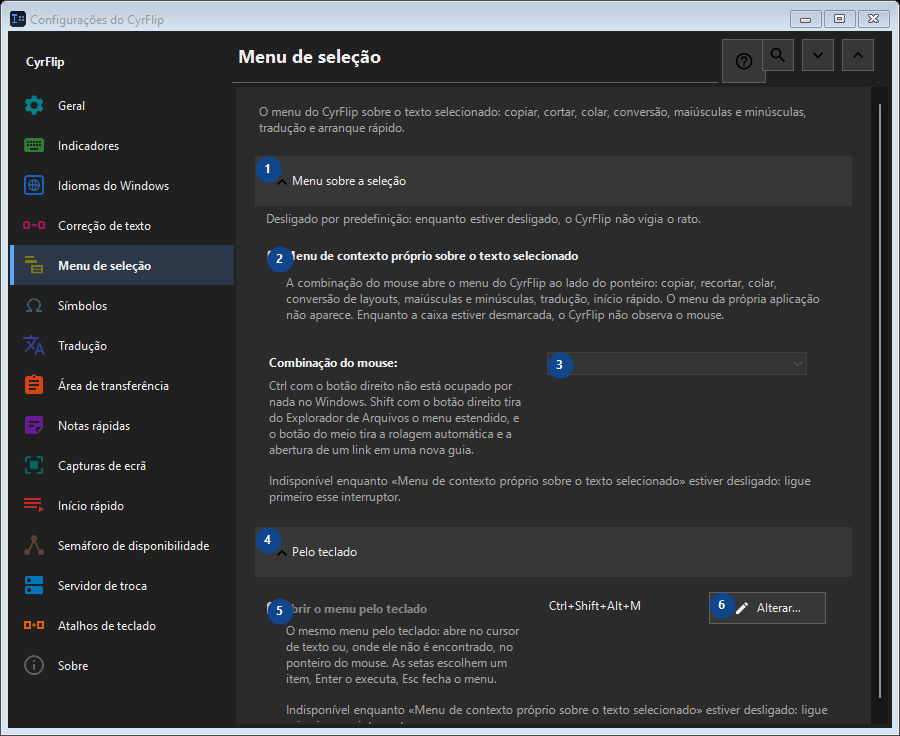Image resolution: width=900 pixels, height=736 pixels.
Task: Open the Símbolos omega icon
Action: tap(34, 305)
